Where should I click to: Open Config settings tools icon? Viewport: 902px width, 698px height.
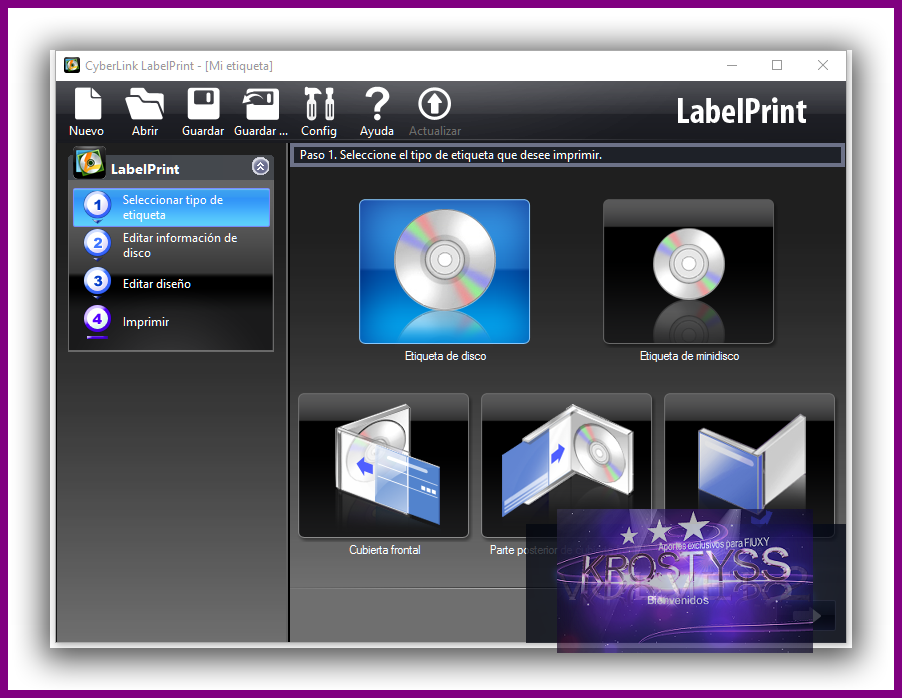tap(319, 112)
